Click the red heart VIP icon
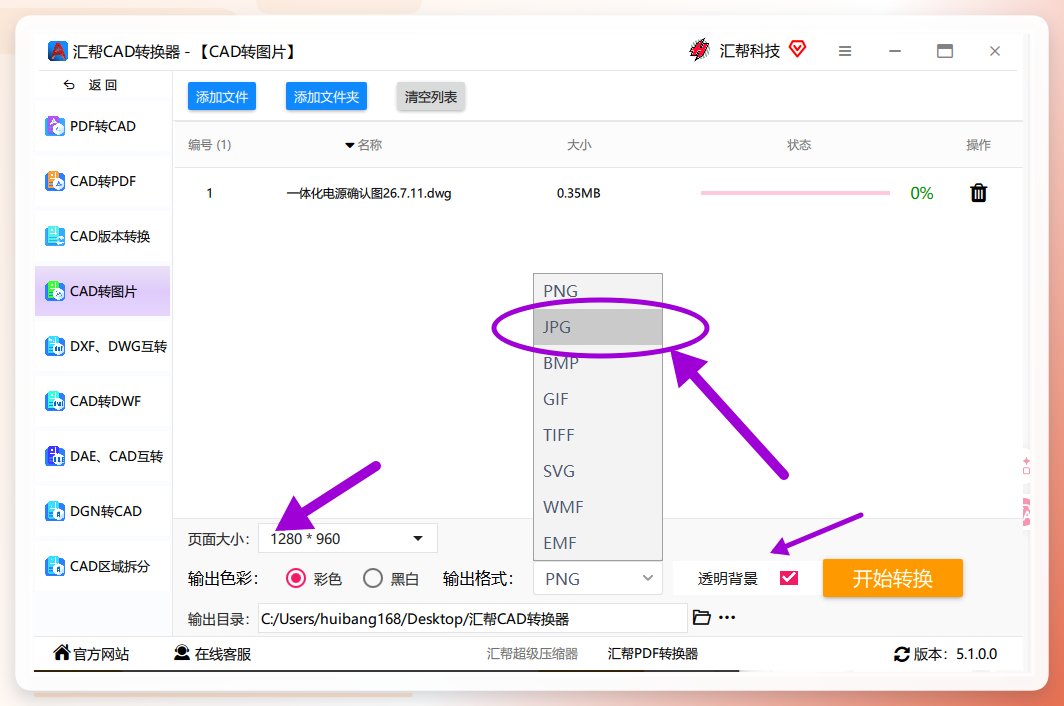 coord(798,49)
